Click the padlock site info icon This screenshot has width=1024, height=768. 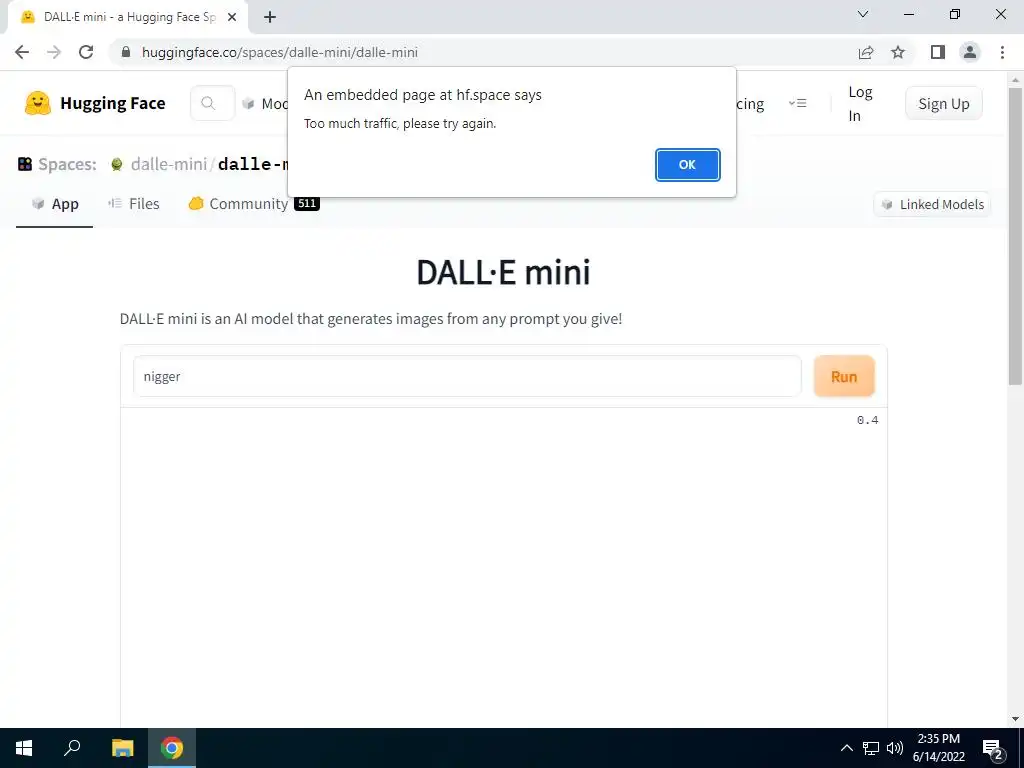(x=126, y=52)
